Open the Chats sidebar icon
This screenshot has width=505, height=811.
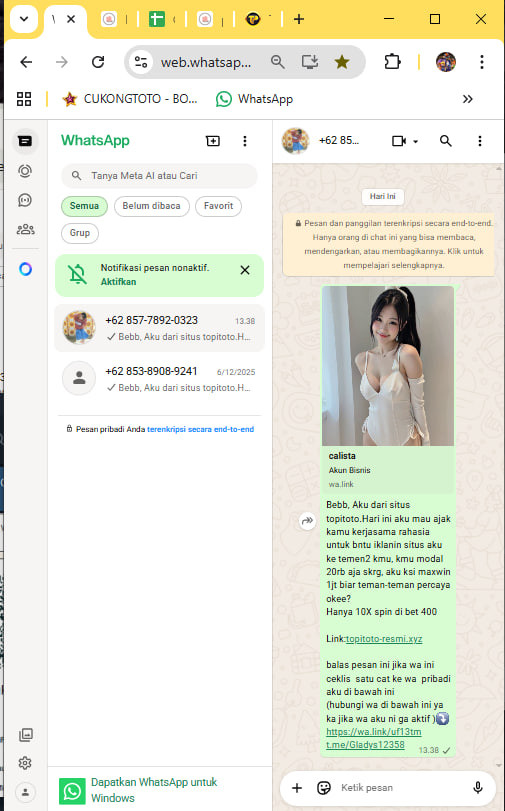click(x=25, y=141)
